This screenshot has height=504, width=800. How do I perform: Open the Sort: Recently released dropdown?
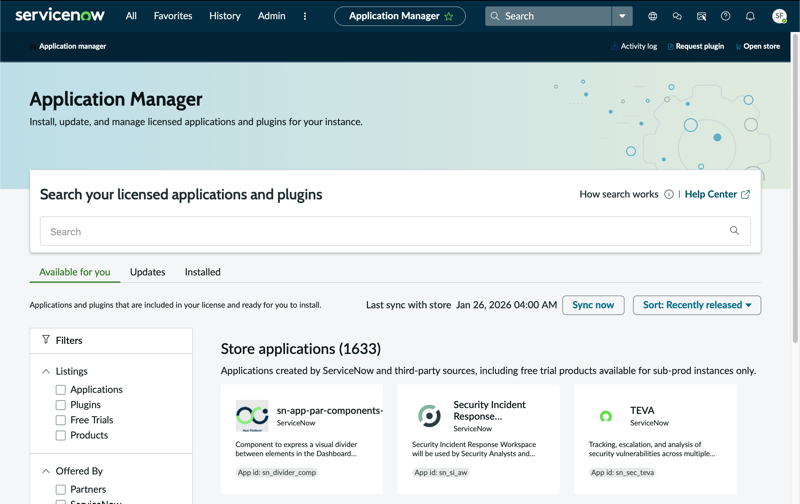[697, 305]
